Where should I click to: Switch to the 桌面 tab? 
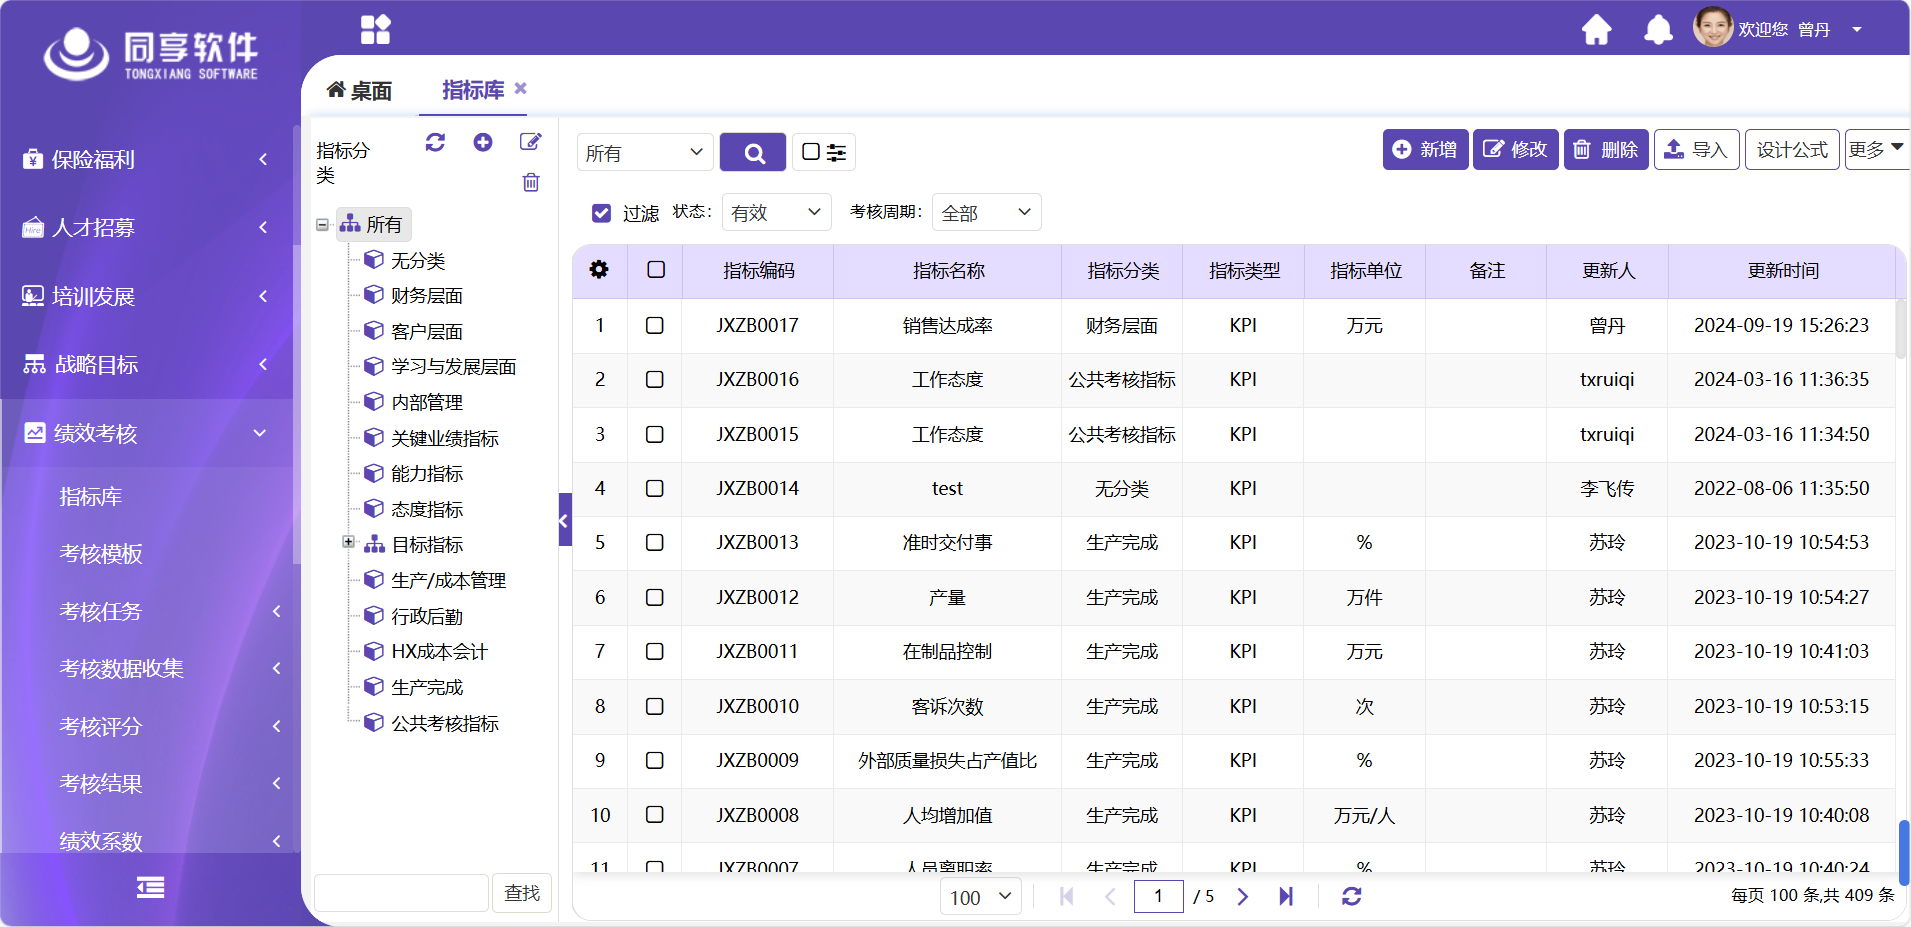(359, 90)
